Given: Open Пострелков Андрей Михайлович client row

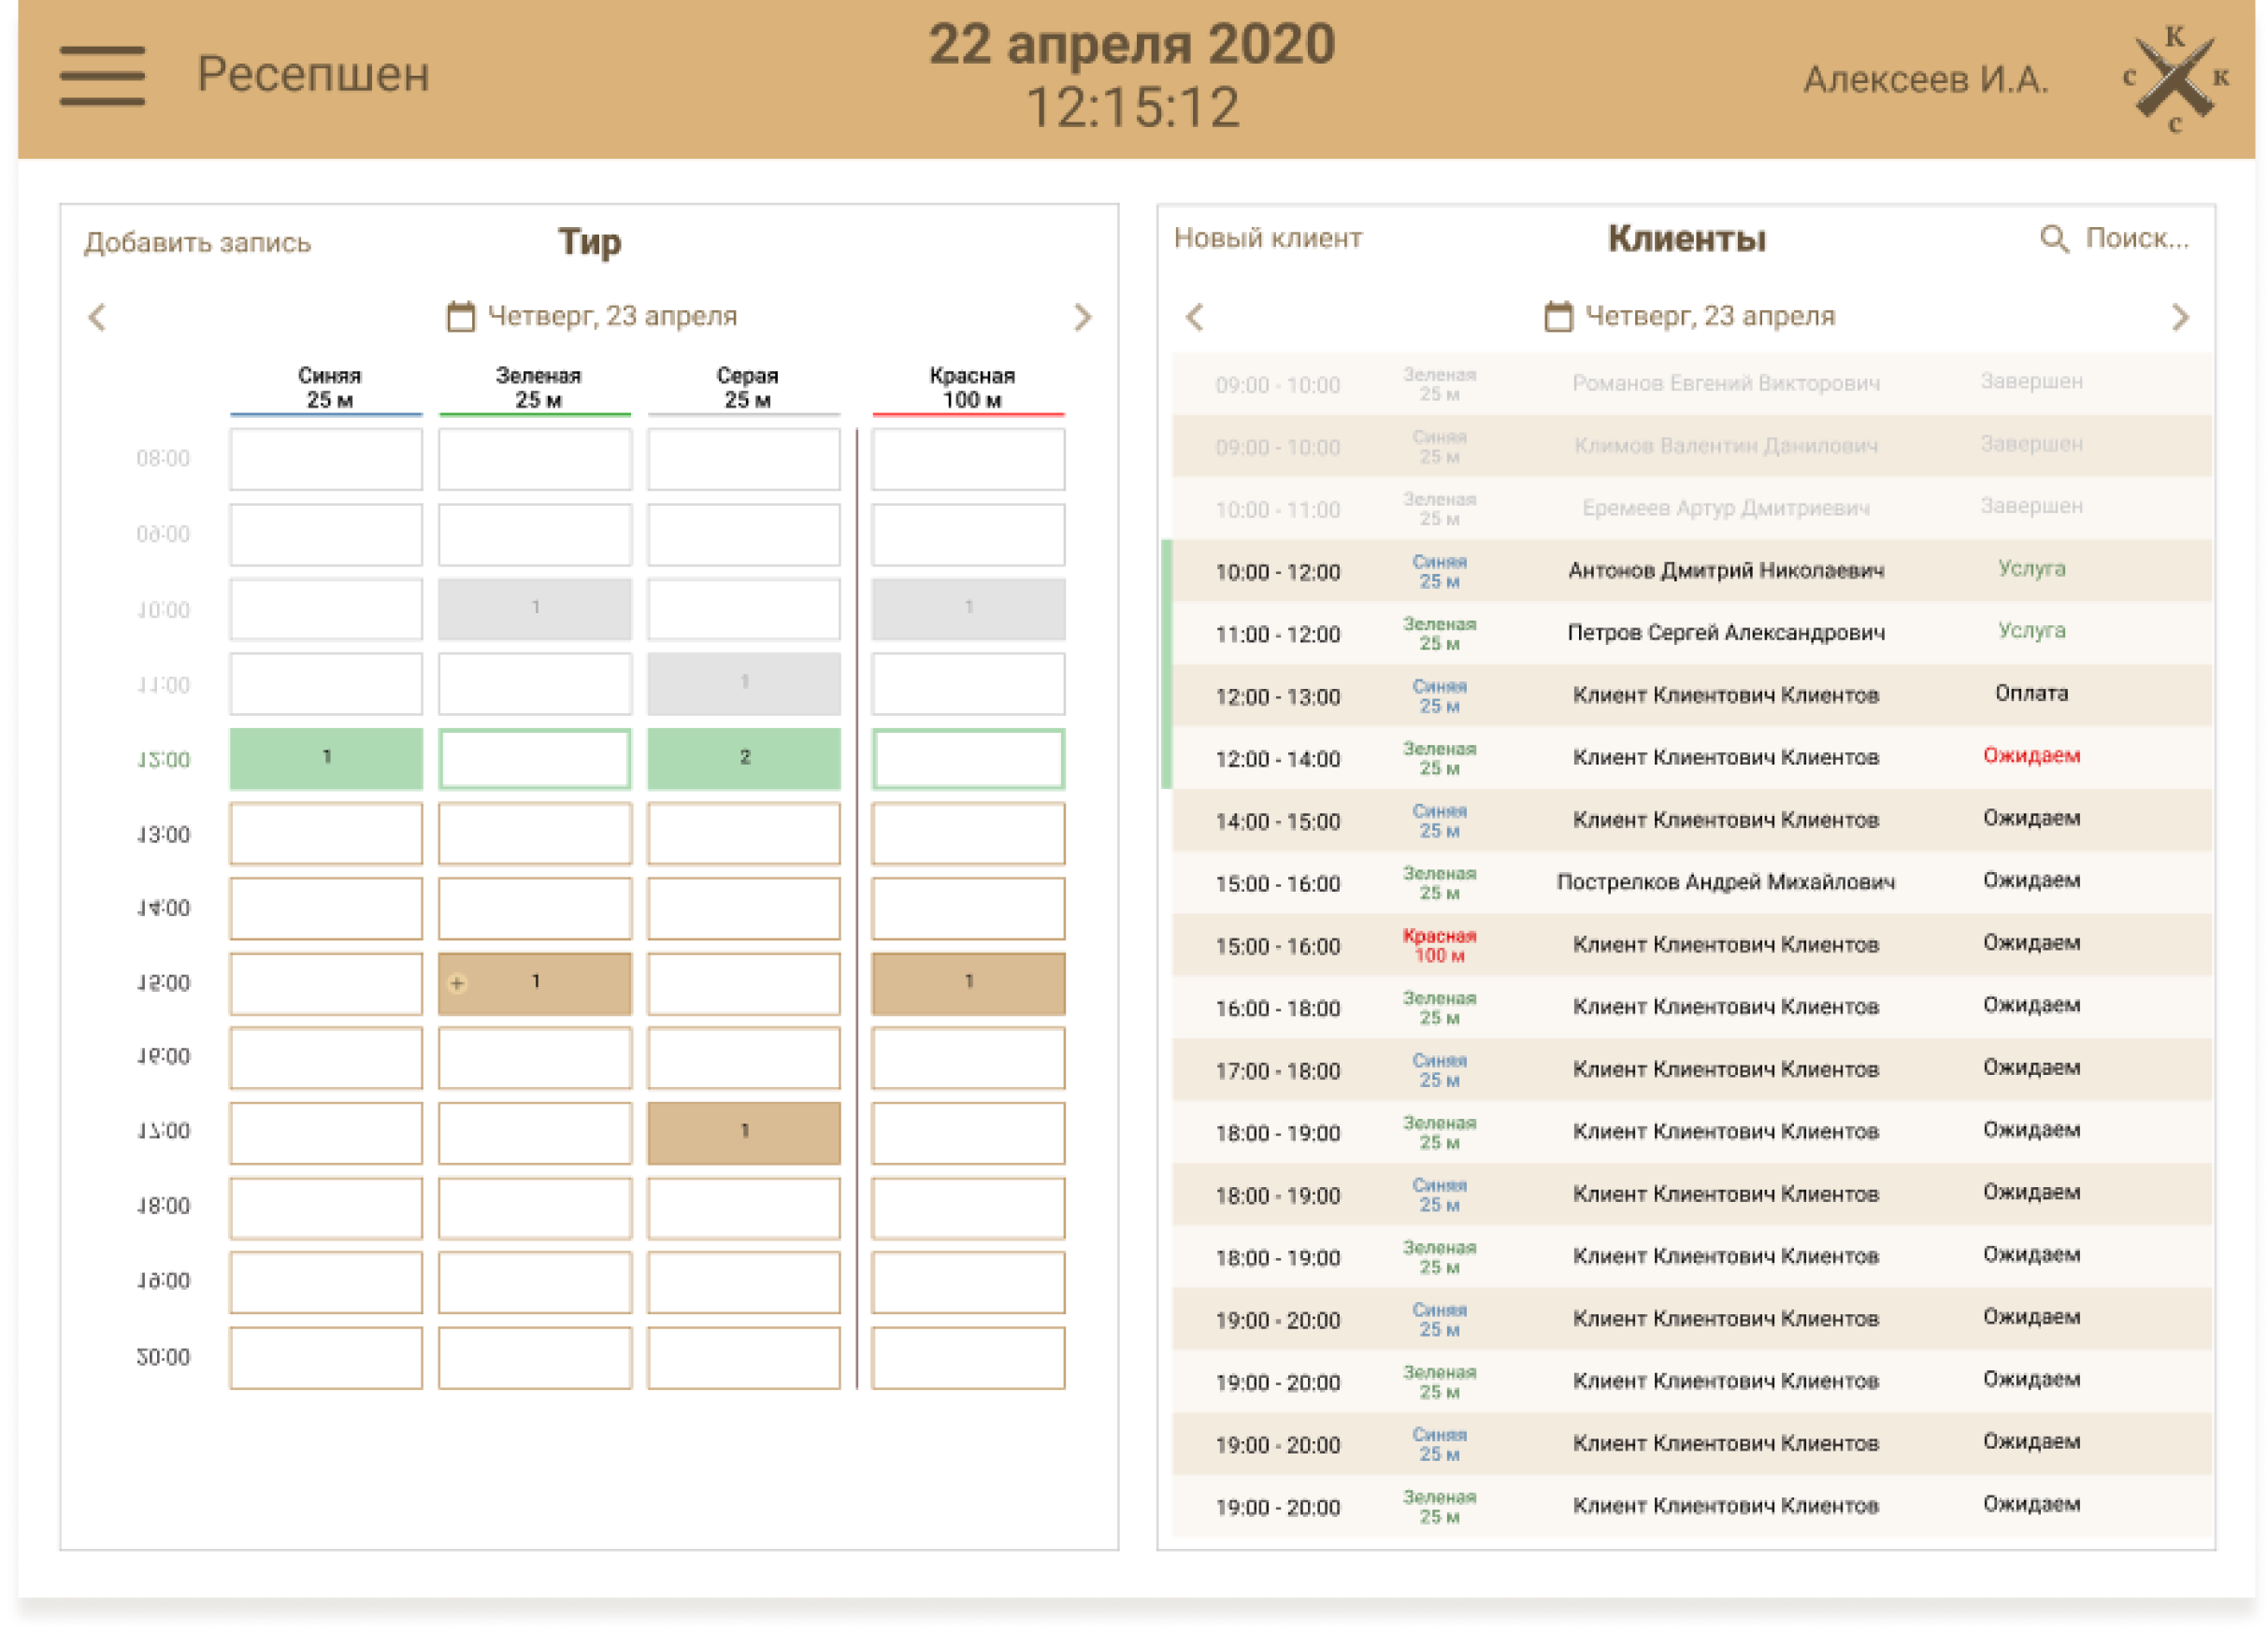Looking at the screenshot, I should coord(1725,882).
